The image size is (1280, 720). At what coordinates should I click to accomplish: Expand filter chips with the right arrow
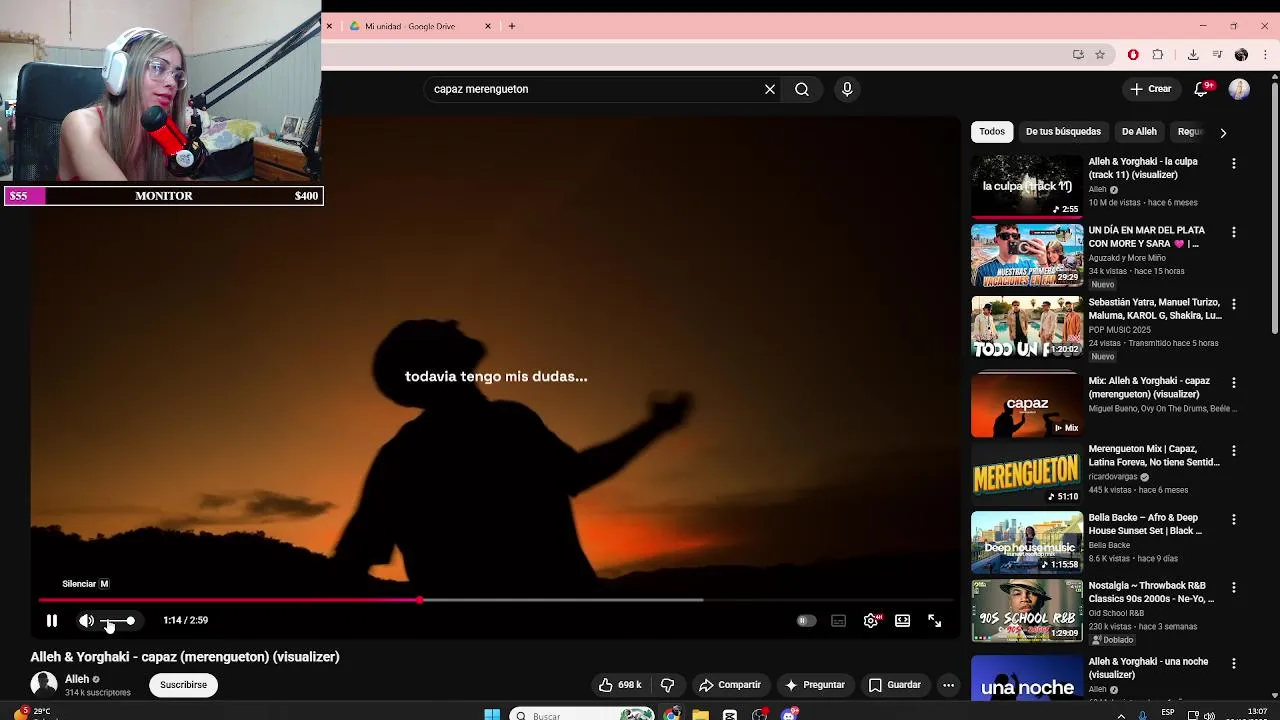coord(1222,132)
